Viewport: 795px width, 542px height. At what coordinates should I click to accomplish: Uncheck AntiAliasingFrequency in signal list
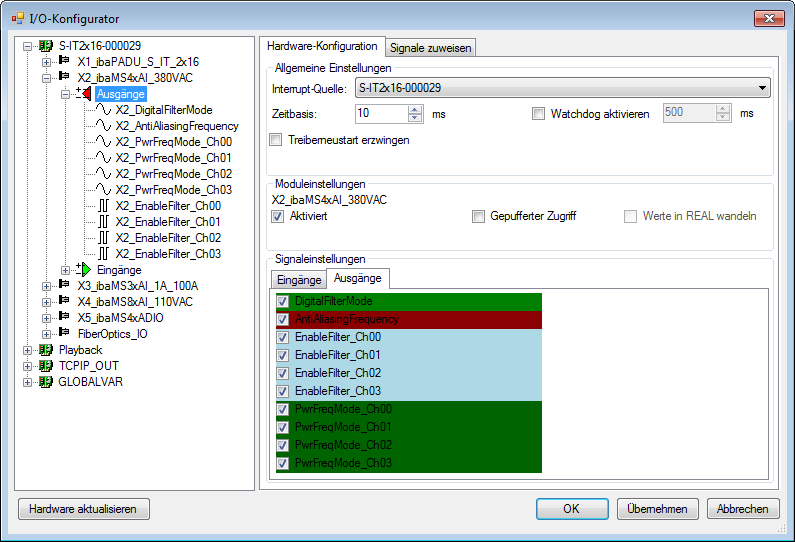click(x=283, y=319)
